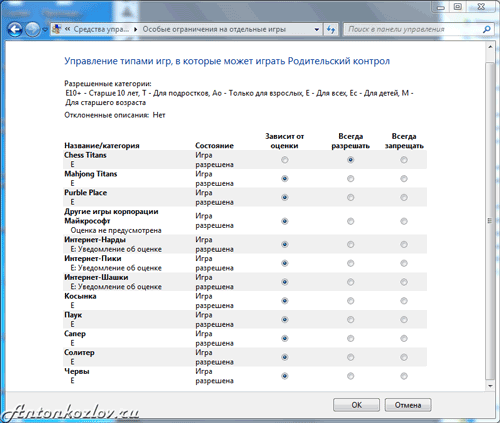
Task: Click the search magnifier icon
Action: point(487,29)
